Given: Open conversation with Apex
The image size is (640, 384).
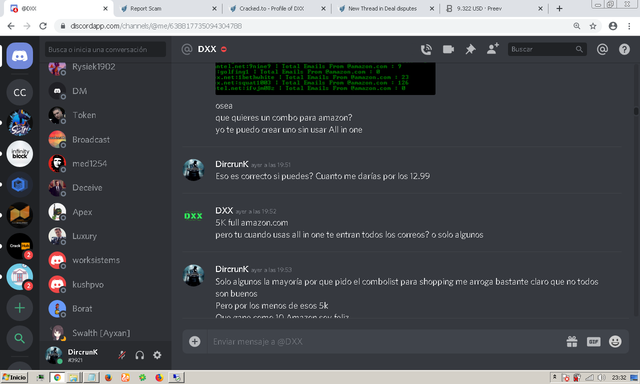Looking at the screenshot, I should pyautogui.click(x=105, y=212).
